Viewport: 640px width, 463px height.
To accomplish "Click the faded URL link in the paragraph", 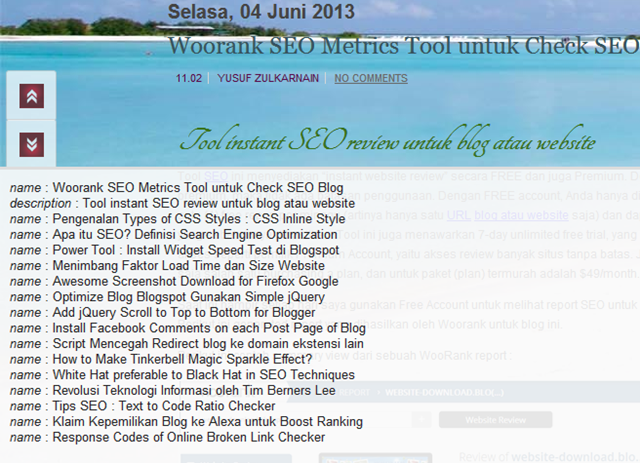I will coord(458,215).
